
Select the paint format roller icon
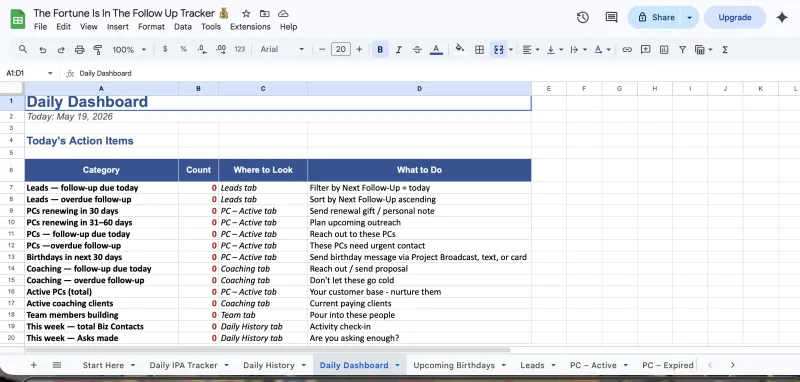point(97,49)
